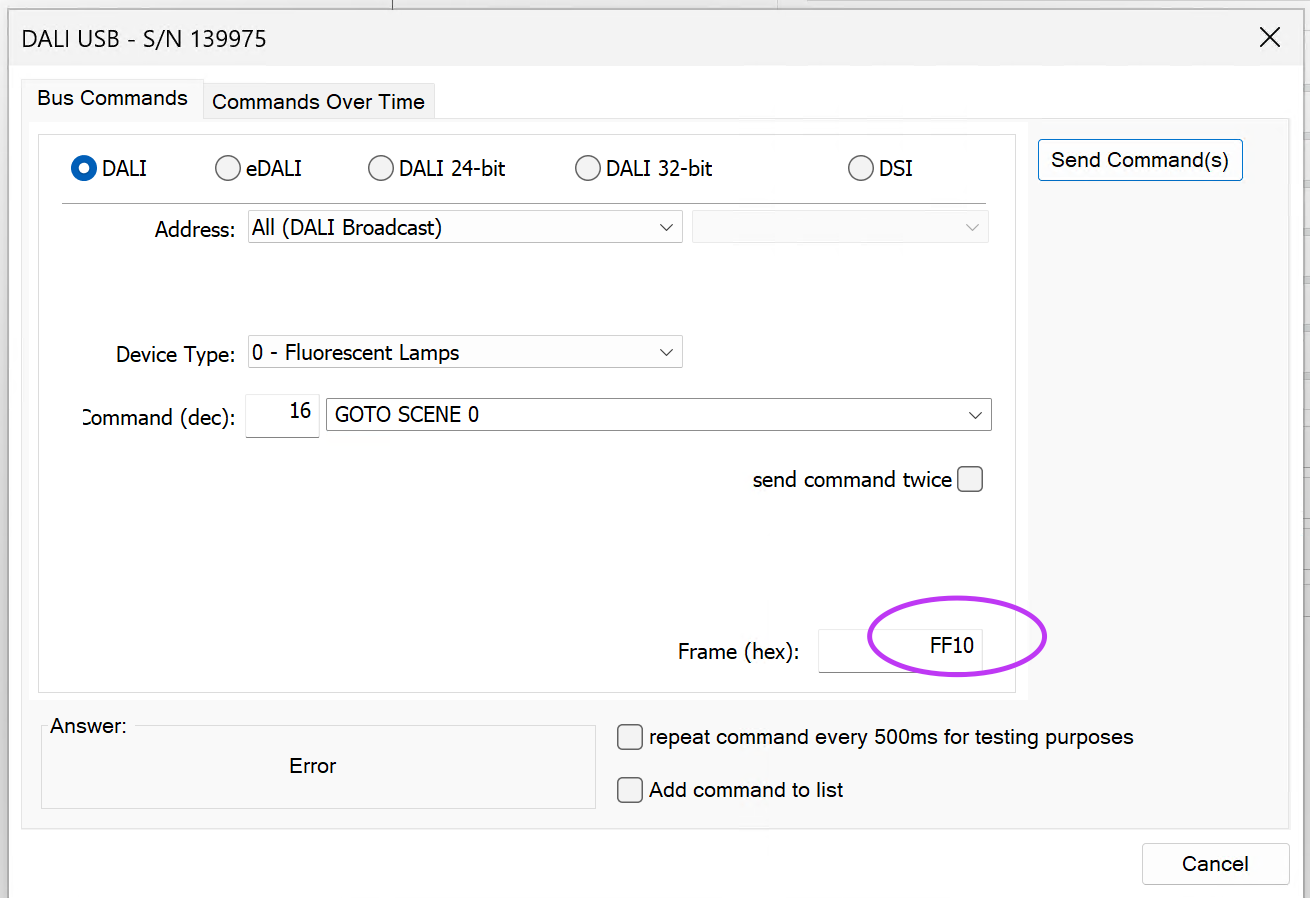1310x898 pixels.
Task: Enable the send command twice checkbox
Action: 969,480
